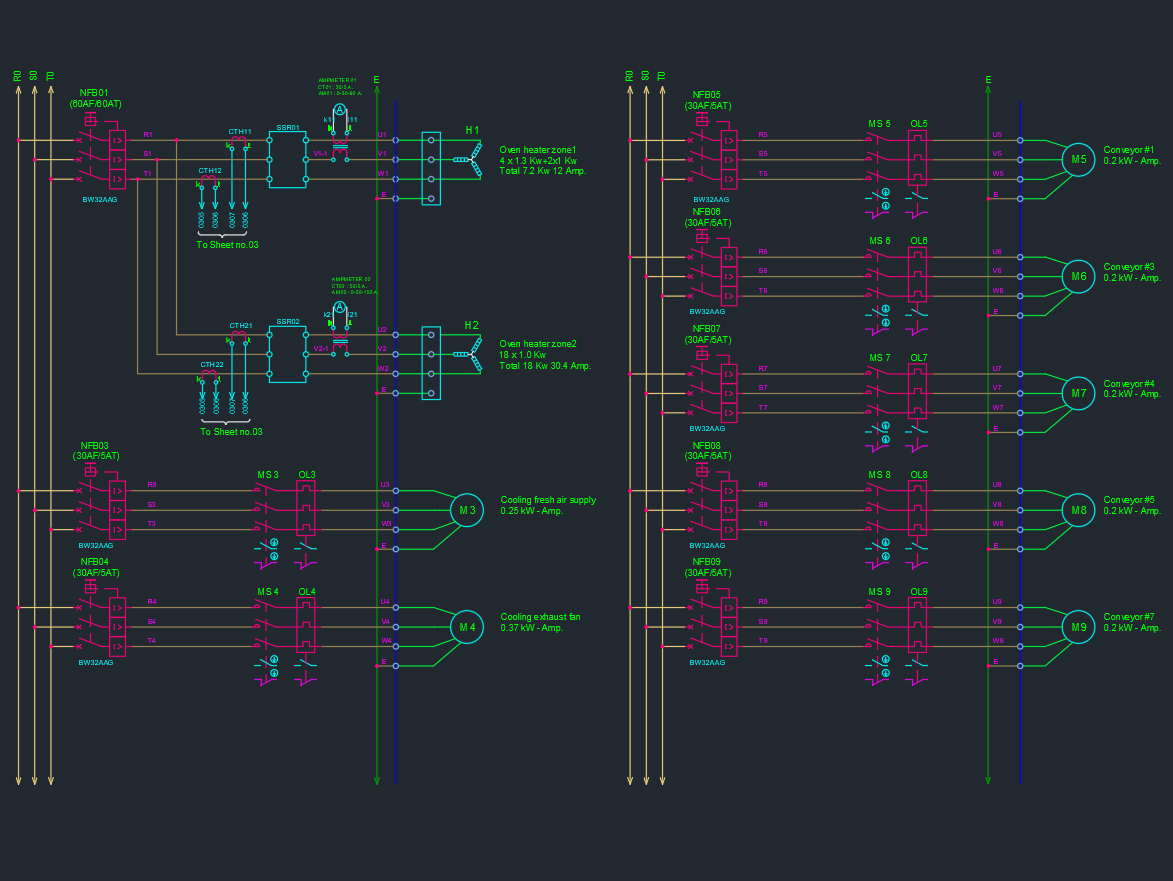The image size is (1173, 881).
Task: Select the OL4 overload relay symbol
Action: pyautogui.click(x=306, y=625)
